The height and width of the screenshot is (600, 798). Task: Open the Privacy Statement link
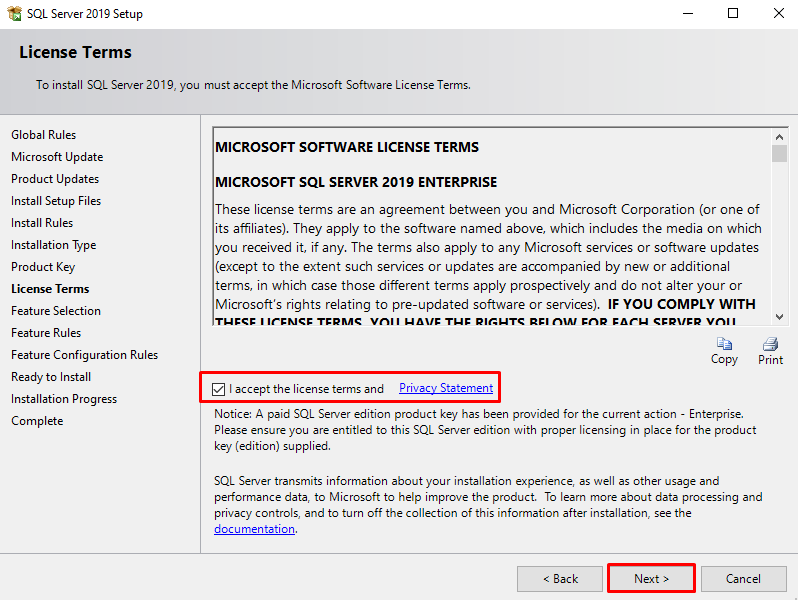(x=446, y=388)
